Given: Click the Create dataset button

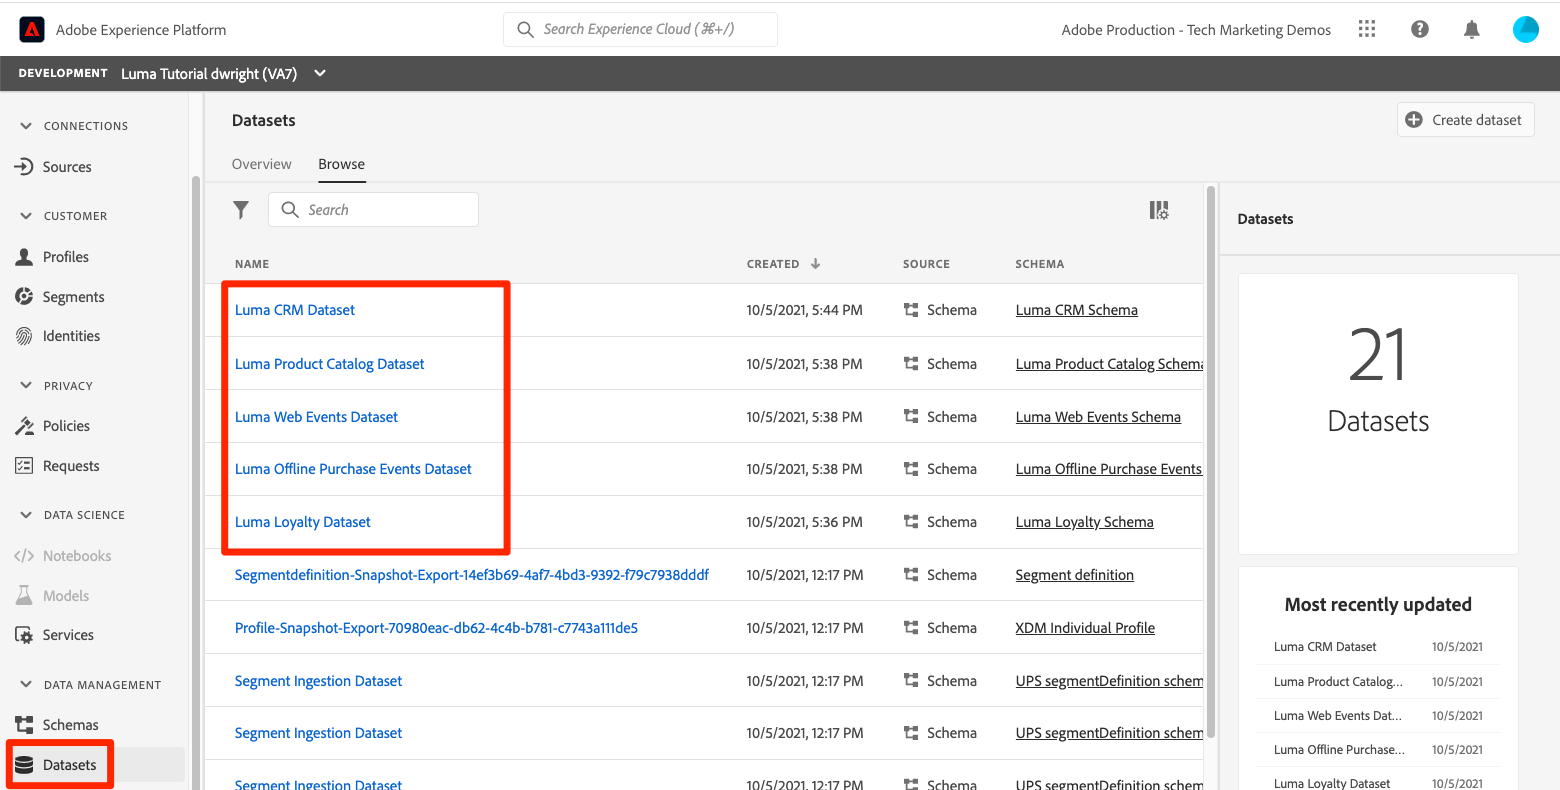Looking at the screenshot, I should (x=1465, y=120).
